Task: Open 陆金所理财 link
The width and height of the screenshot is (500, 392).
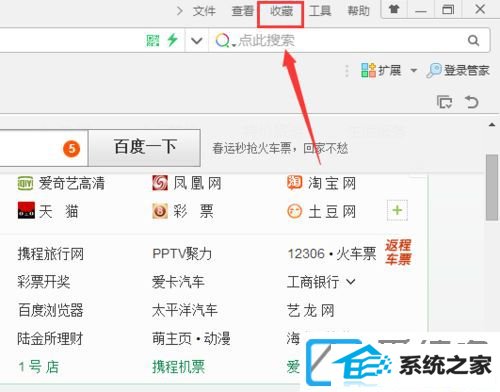Action: (x=50, y=339)
